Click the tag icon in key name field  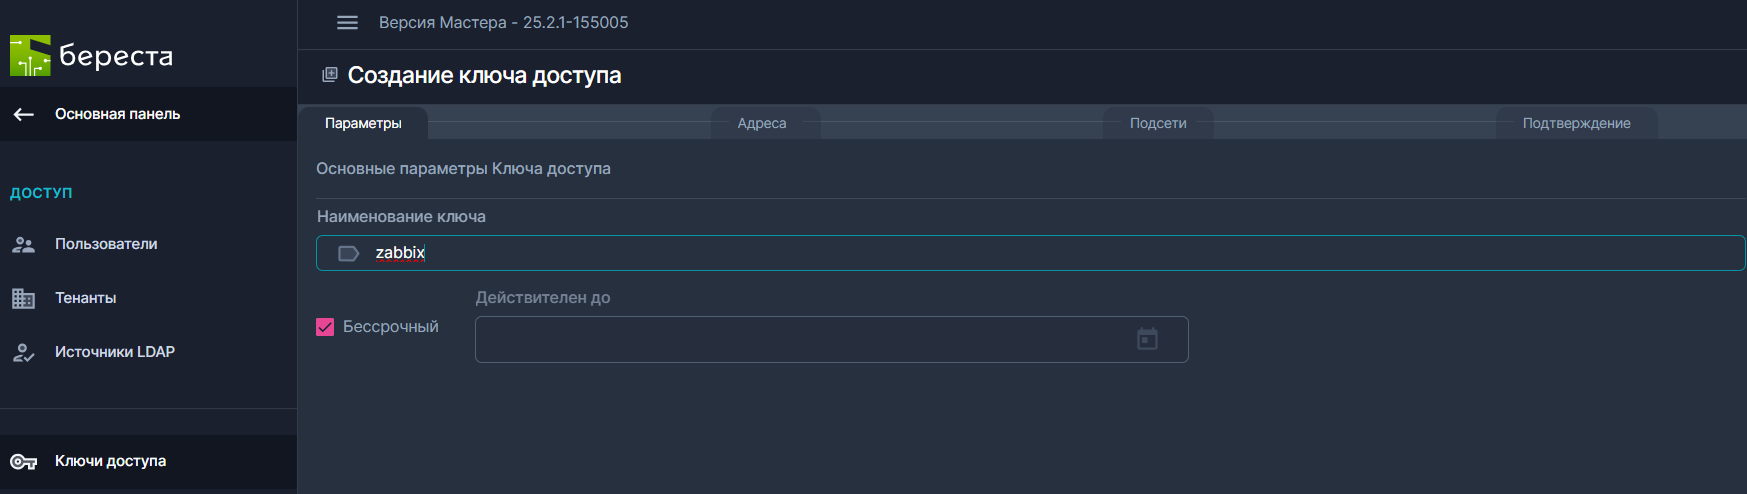(x=348, y=254)
